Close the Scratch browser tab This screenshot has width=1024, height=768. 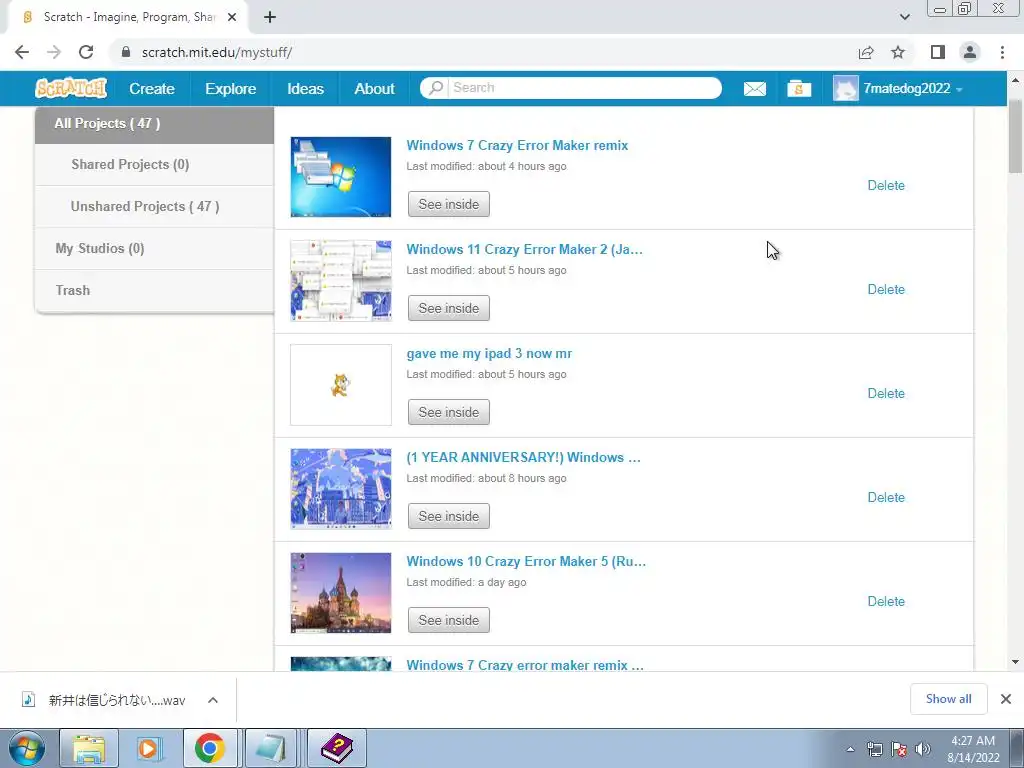coord(232,17)
